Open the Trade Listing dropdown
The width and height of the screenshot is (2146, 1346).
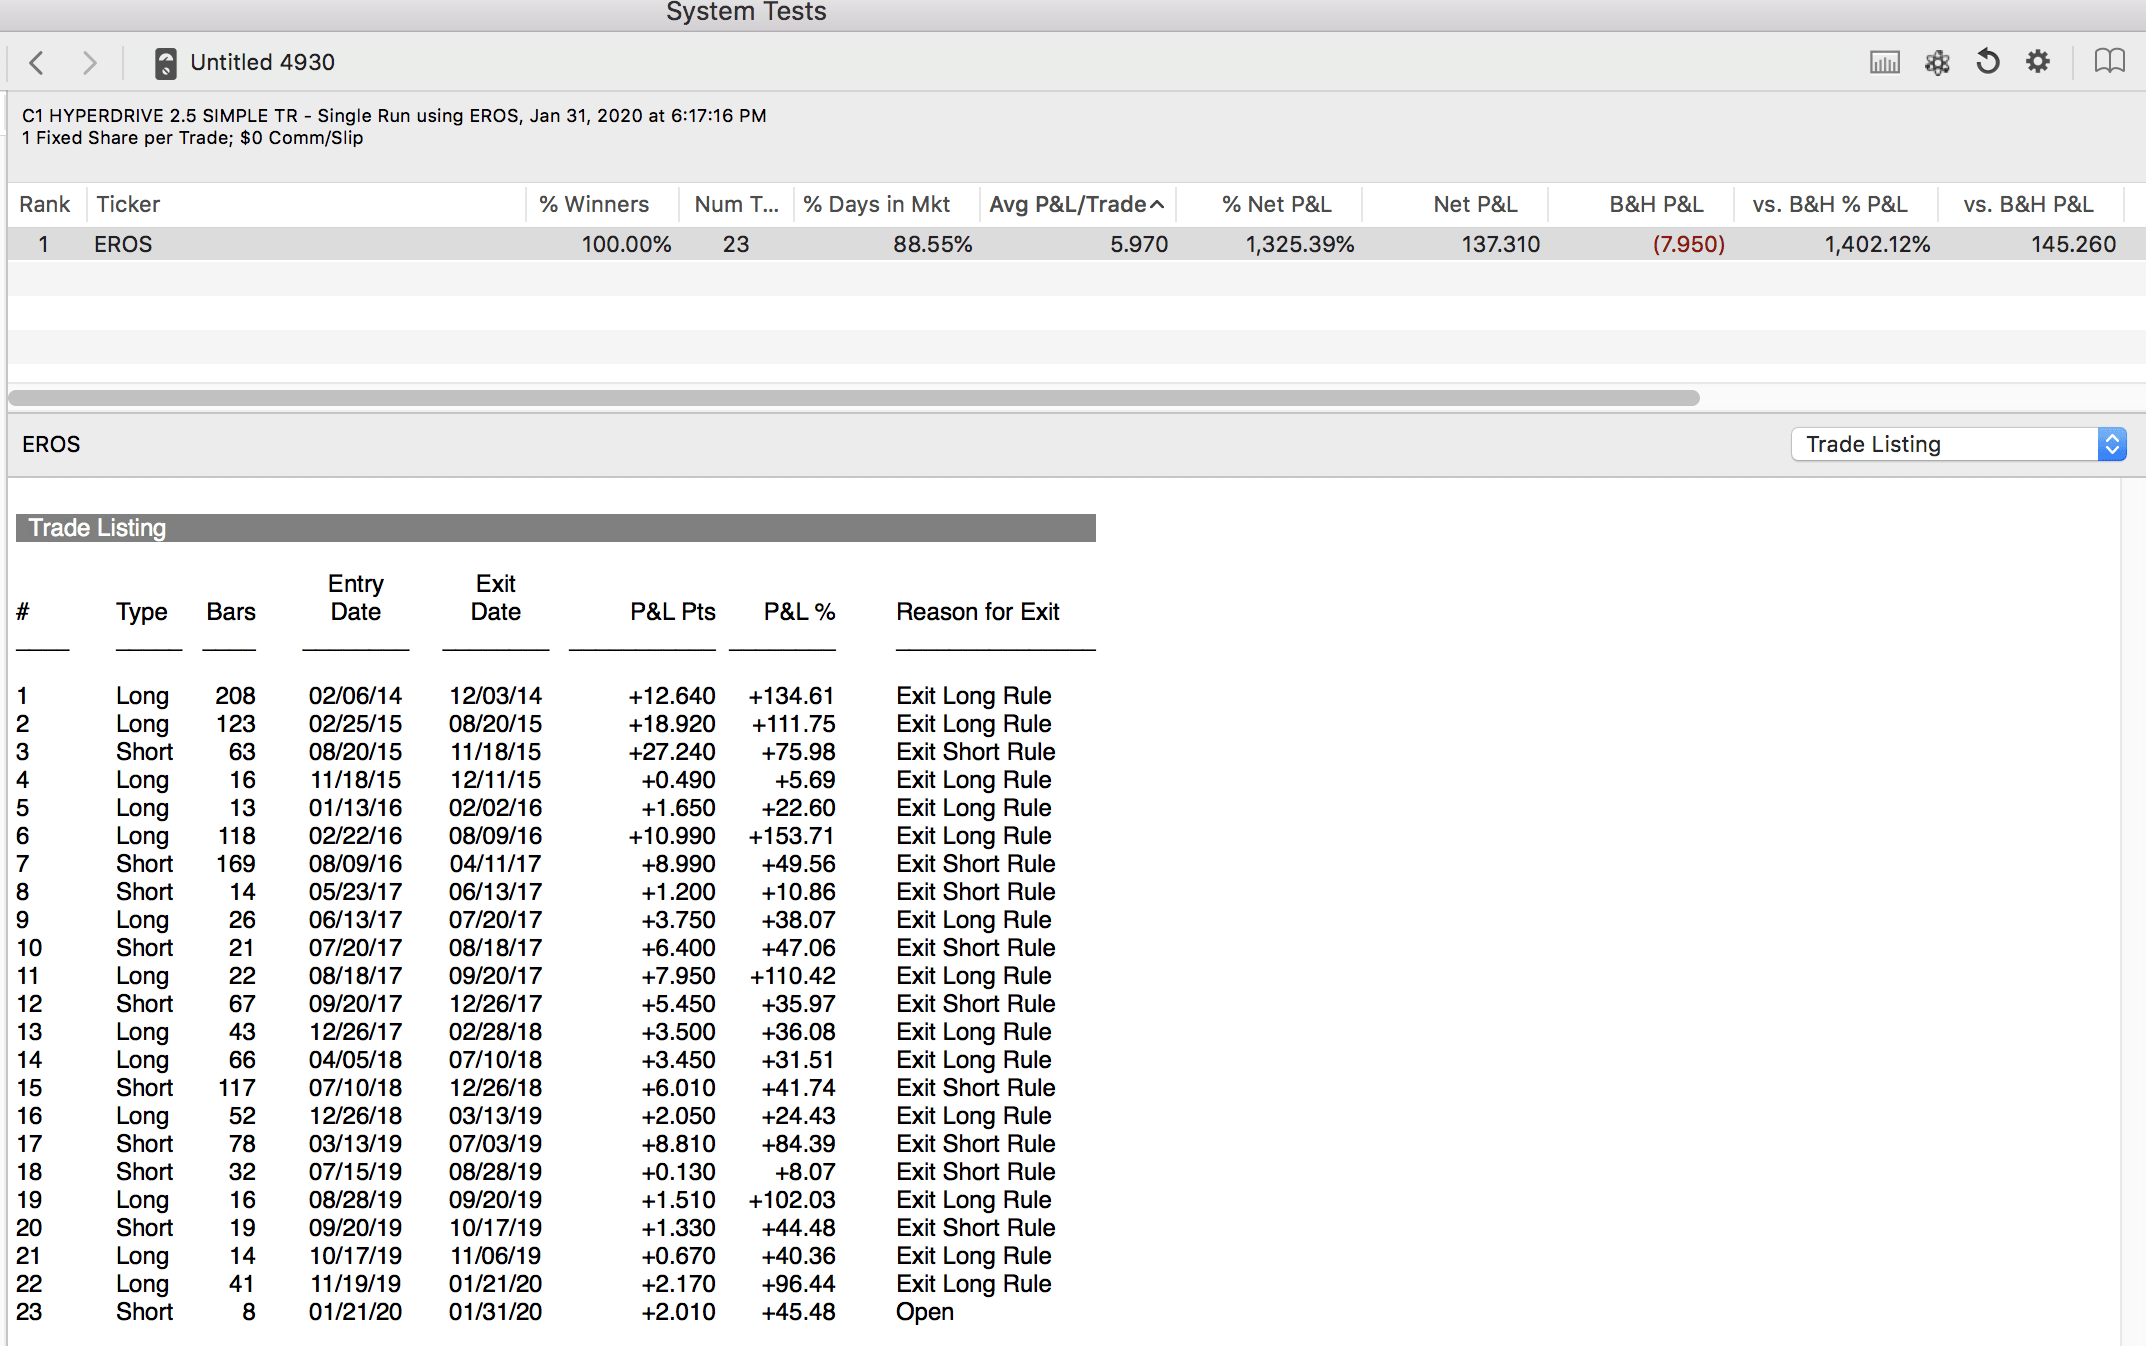(x=1958, y=444)
